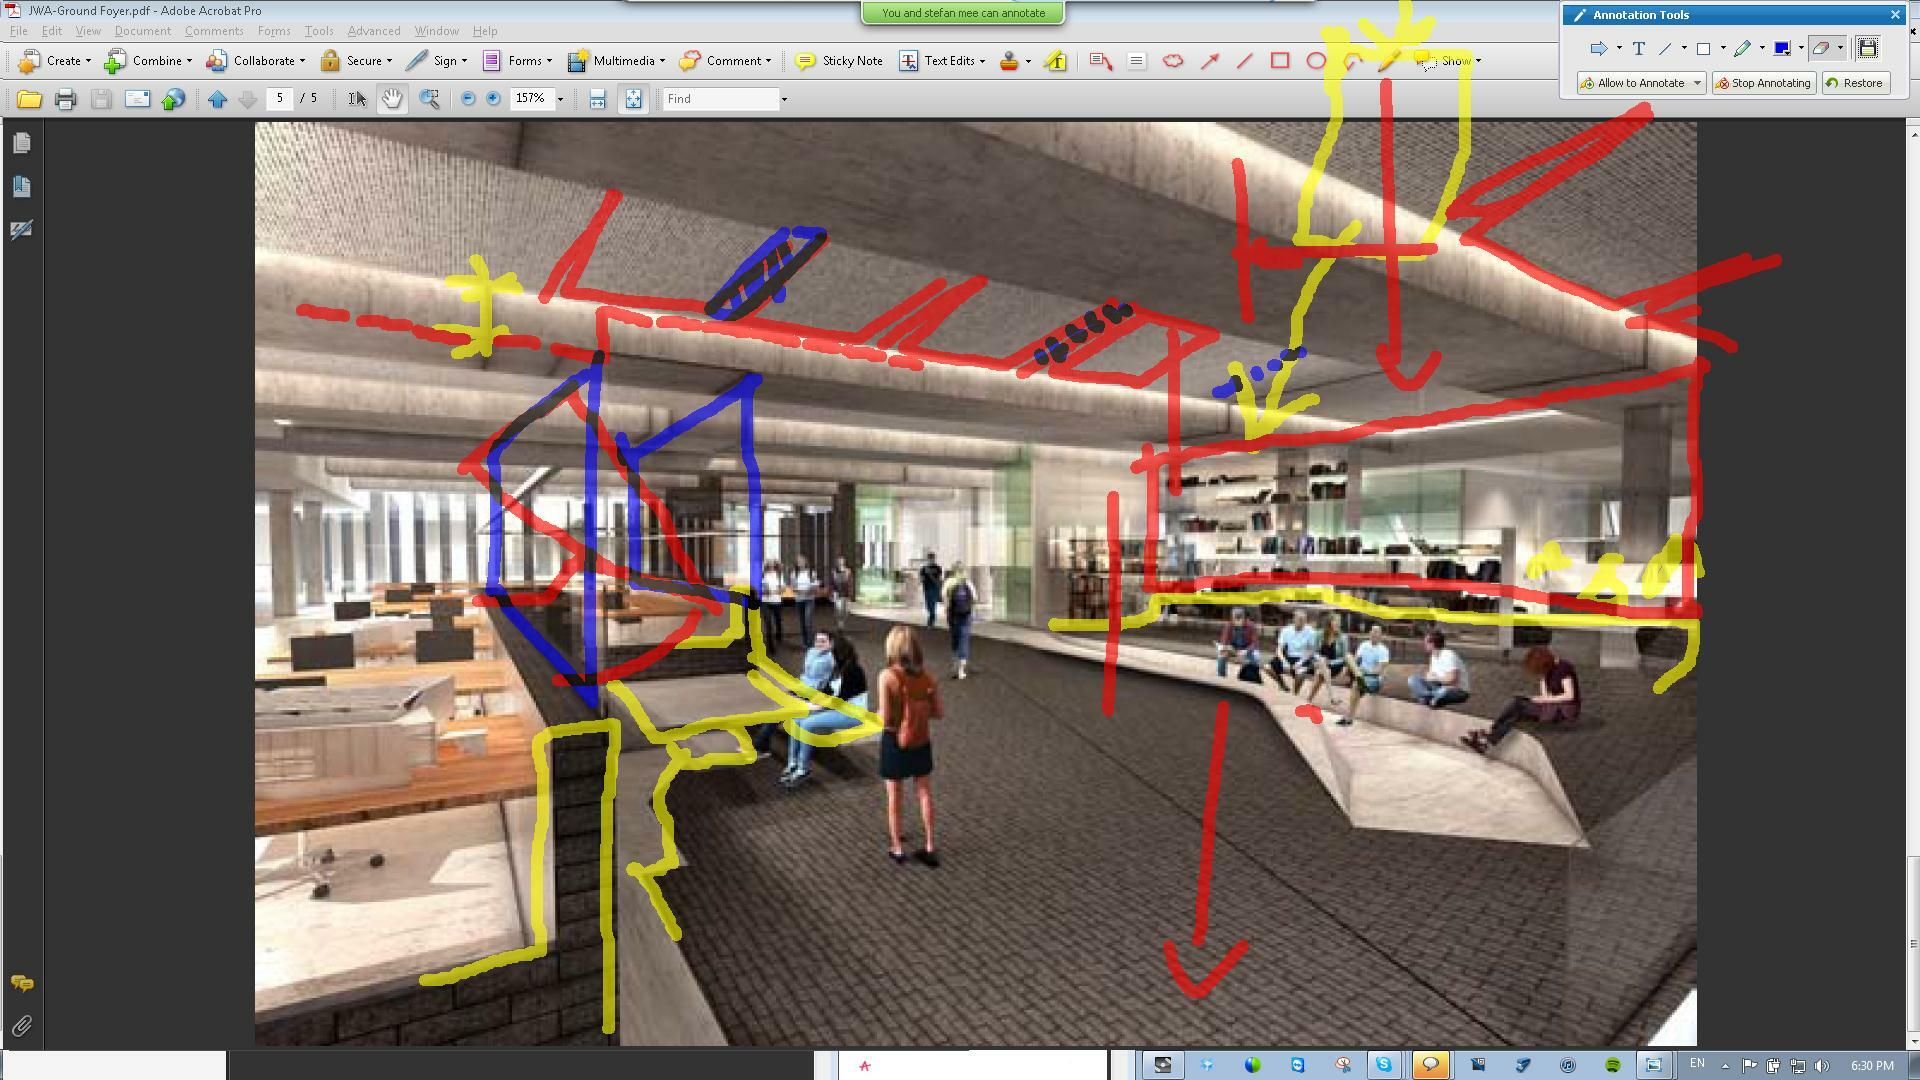Viewport: 1920px width, 1080px height.
Task: Open the blue color swatch in Annotation Tools
Action: (1782, 48)
